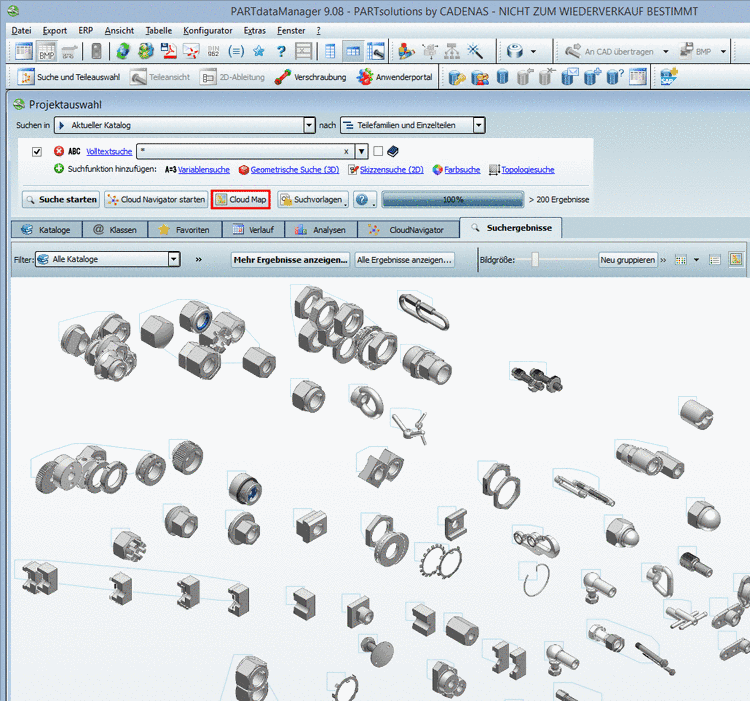The width and height of the screenshot is (750, 701).
Task: Switch to the CloudNavigator tab
Action: (408, 230)
